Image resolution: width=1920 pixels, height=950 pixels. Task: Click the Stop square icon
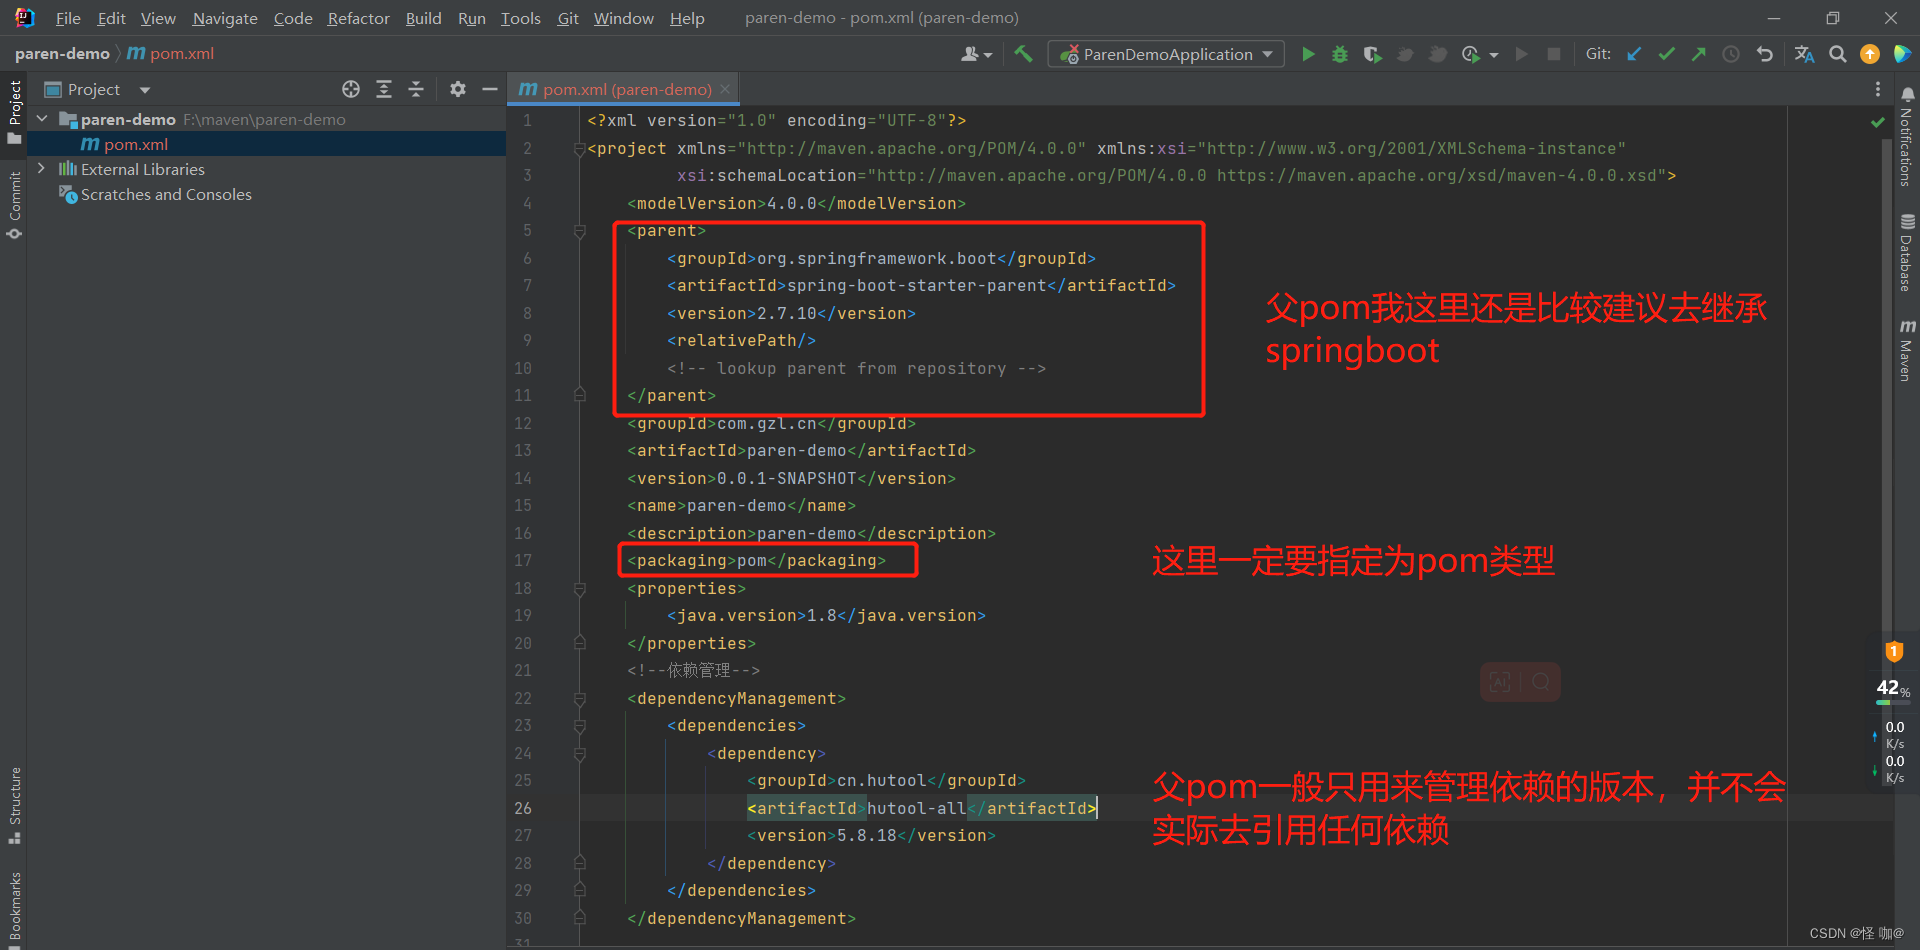(x=1554, y=54)
